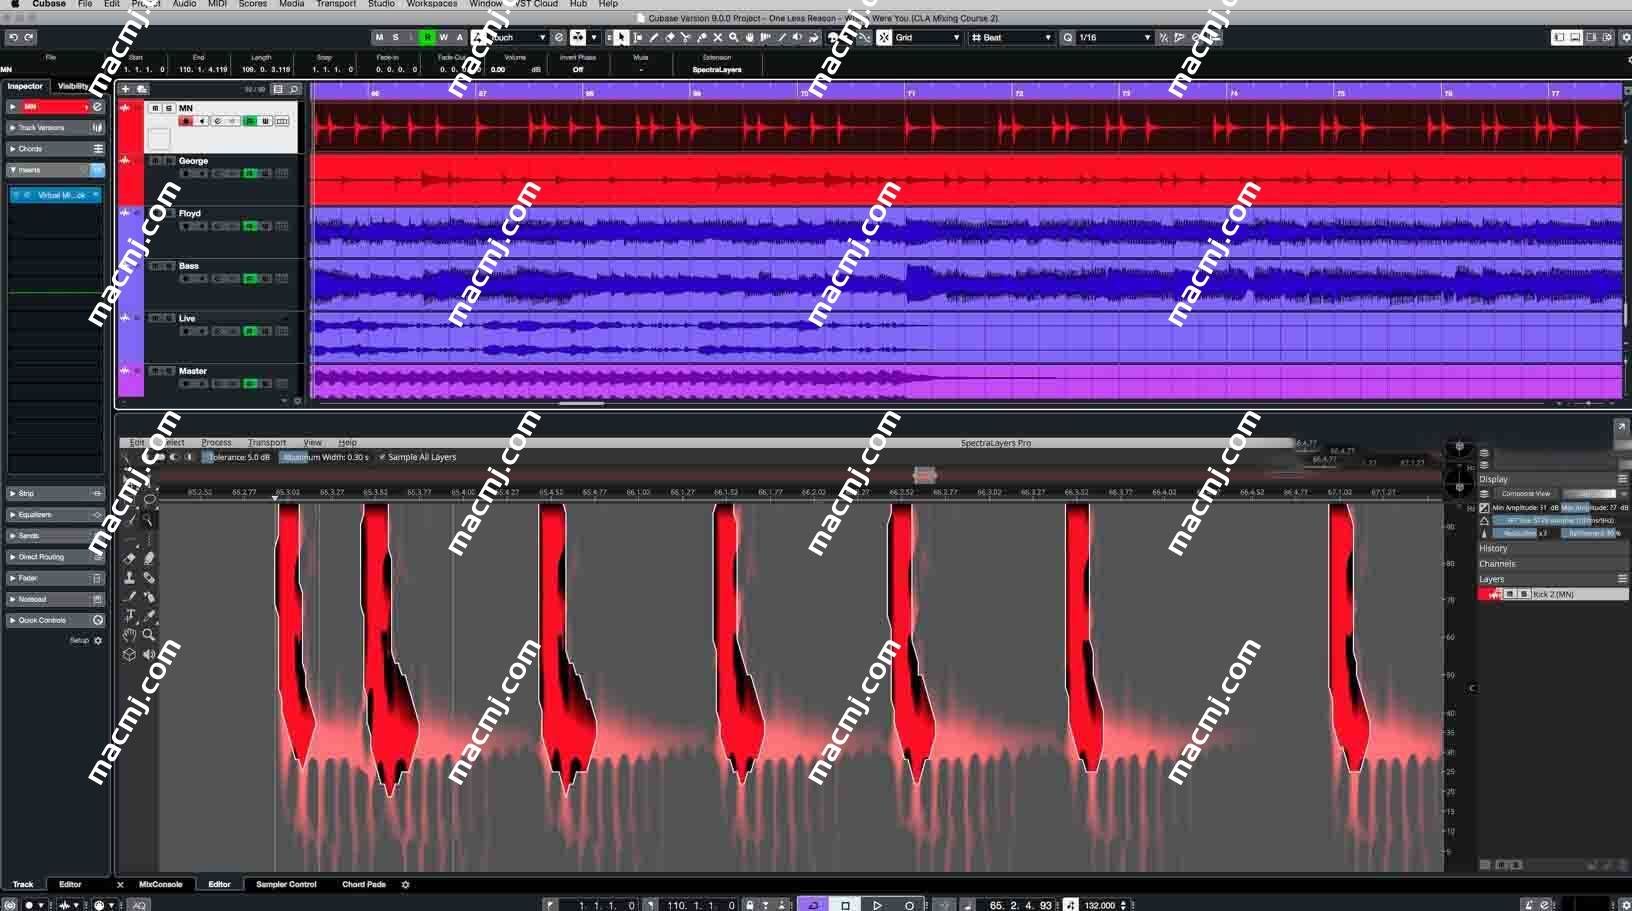1632x911 pixels.
Task: Switch to the Visibility tab
Action: click(74, 86)
